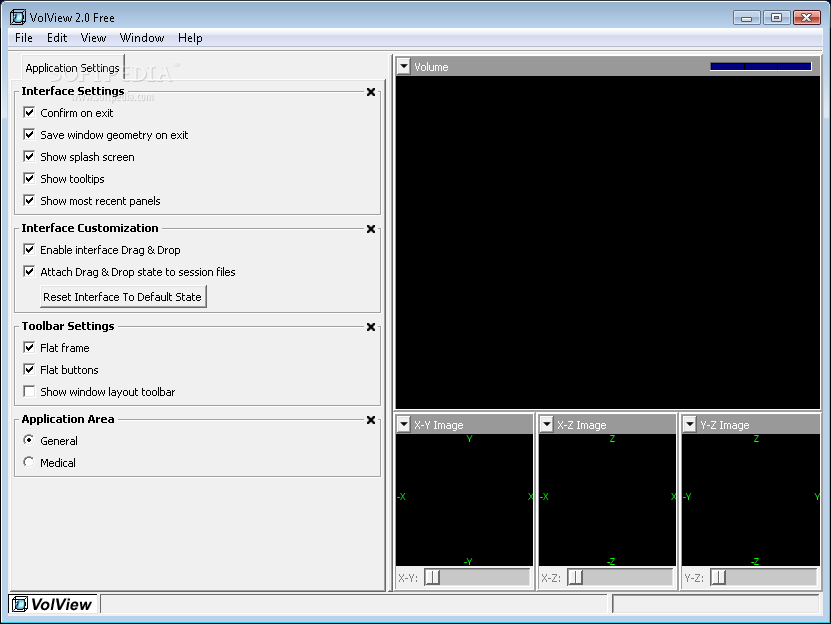Switch to the Application Settings tab
831x624 pixels.
point(73,68)
